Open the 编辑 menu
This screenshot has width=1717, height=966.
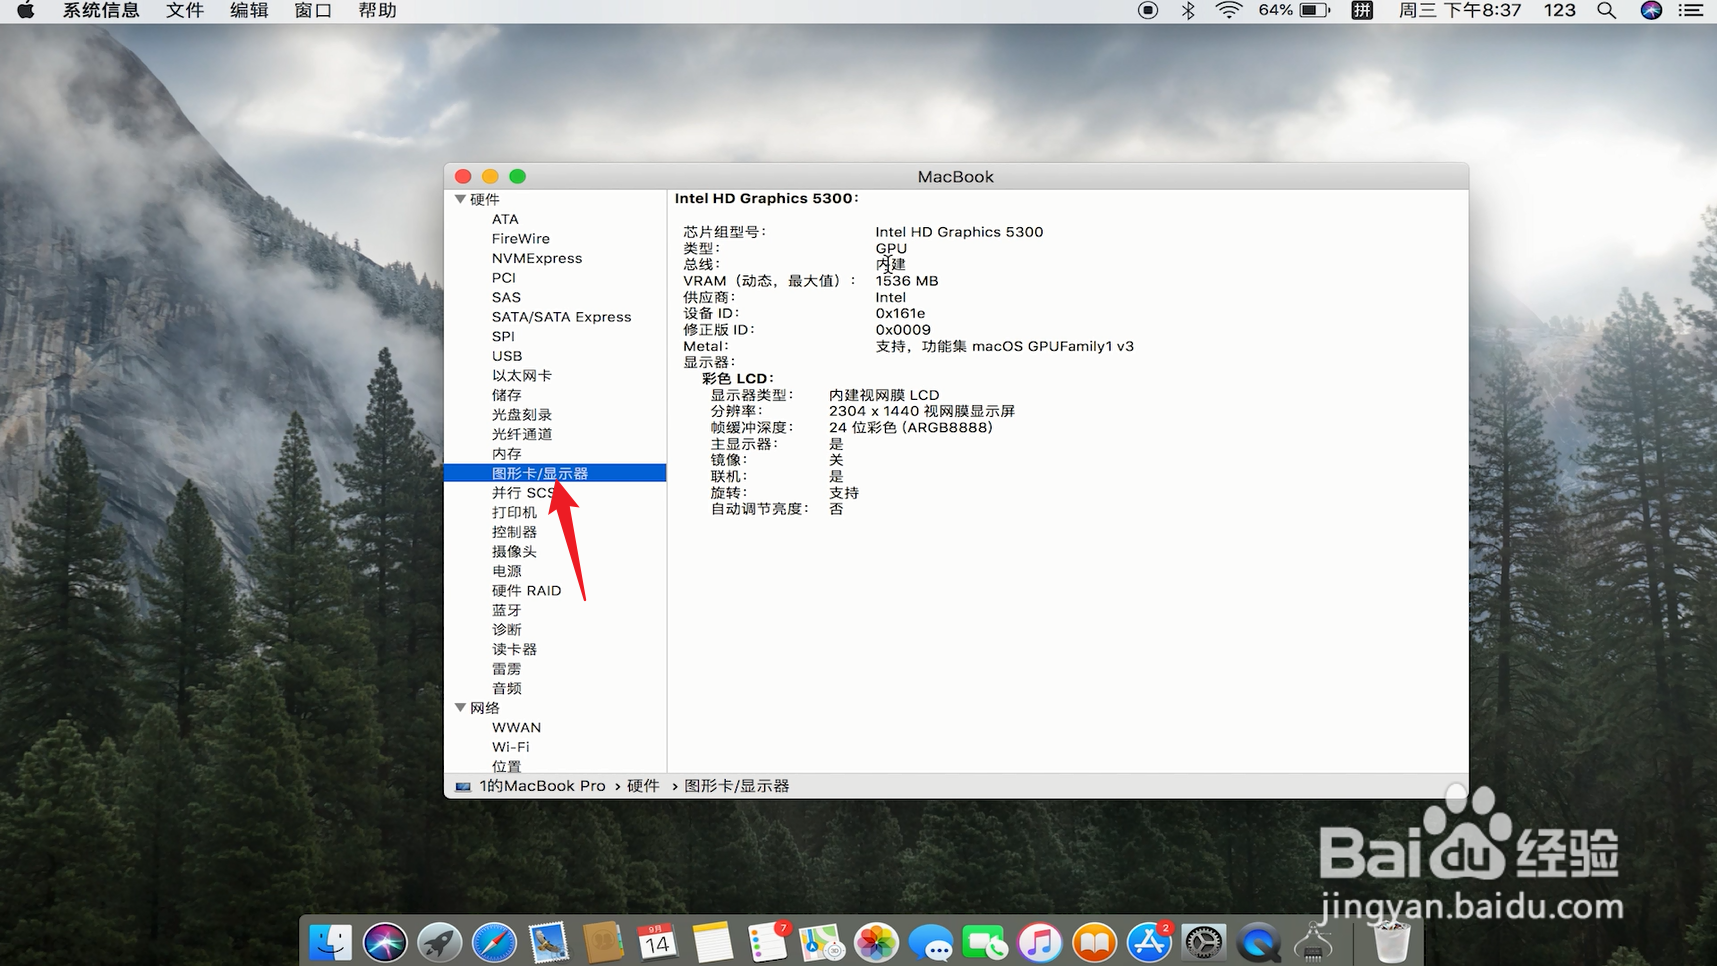(x=249, y=11)
